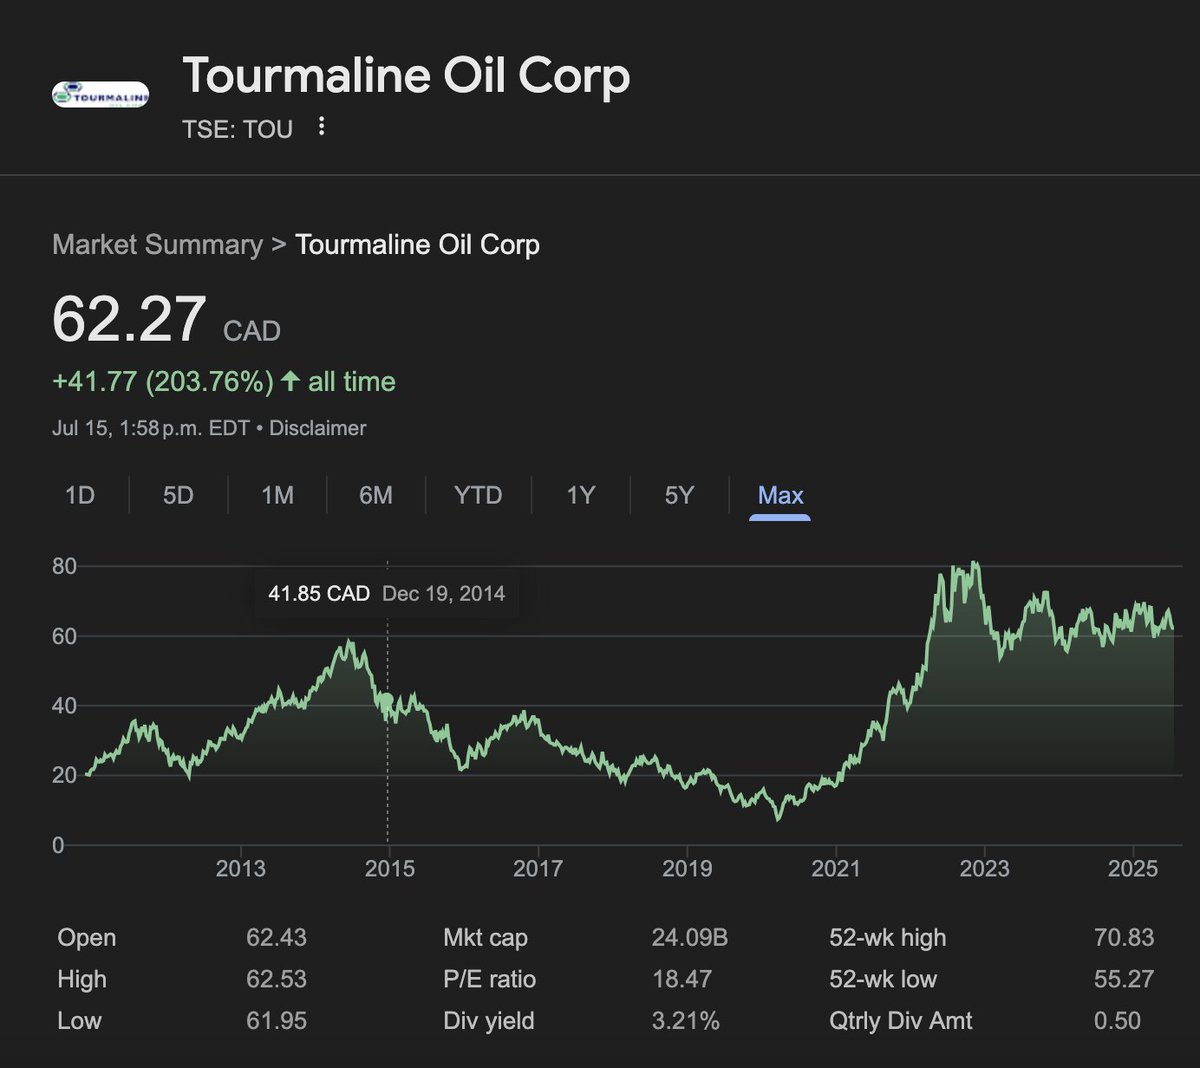The height and width of the screenshot is (1068, 1200).
Task: Click the Tourmaline company logo
Action: (101, 96)
